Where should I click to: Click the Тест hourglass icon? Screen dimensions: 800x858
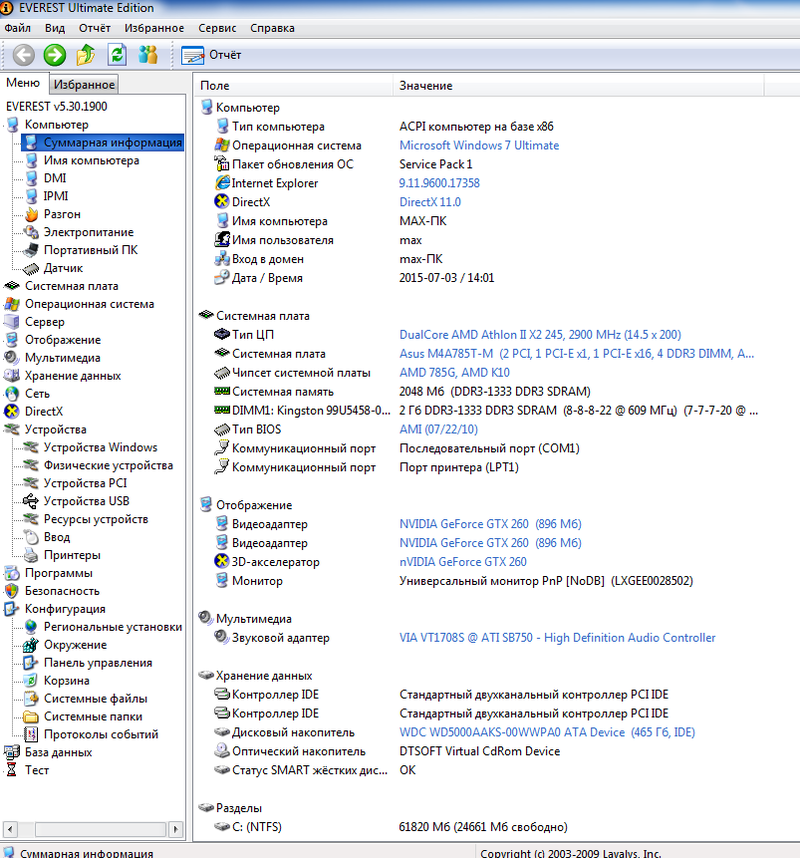(12, 770)
